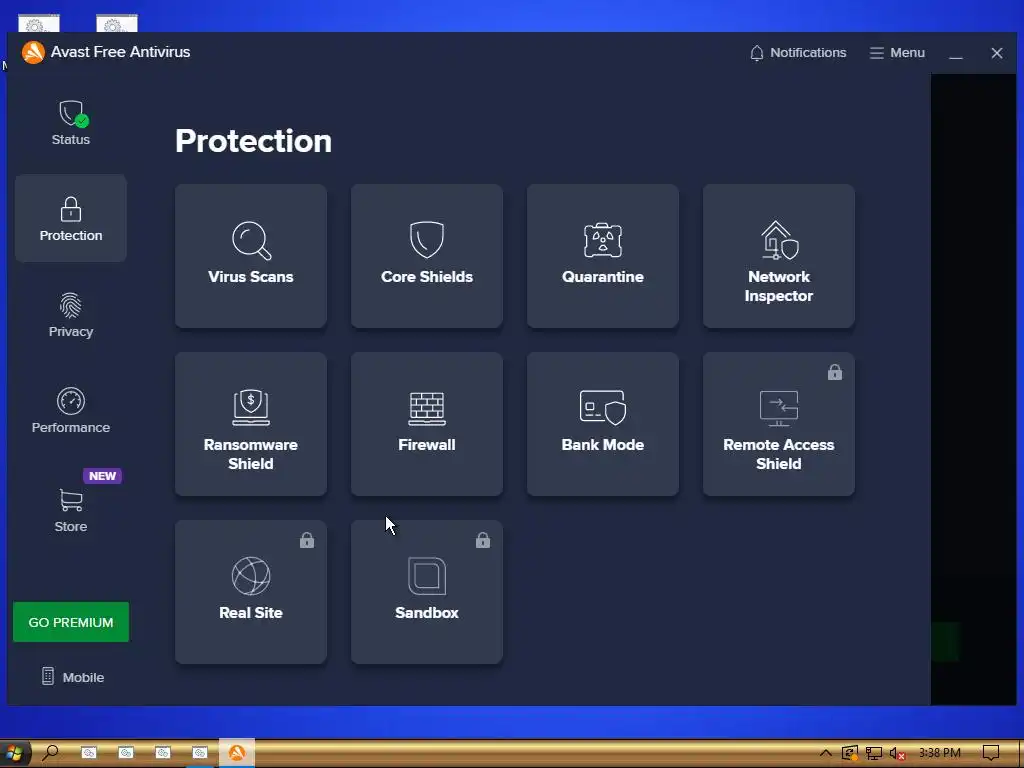Open the hamburger Menu

point(897,53)
